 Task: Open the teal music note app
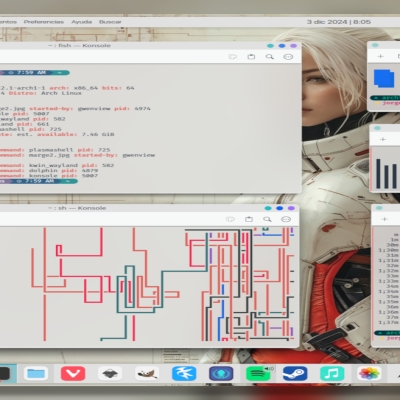[x=332, y=374]
